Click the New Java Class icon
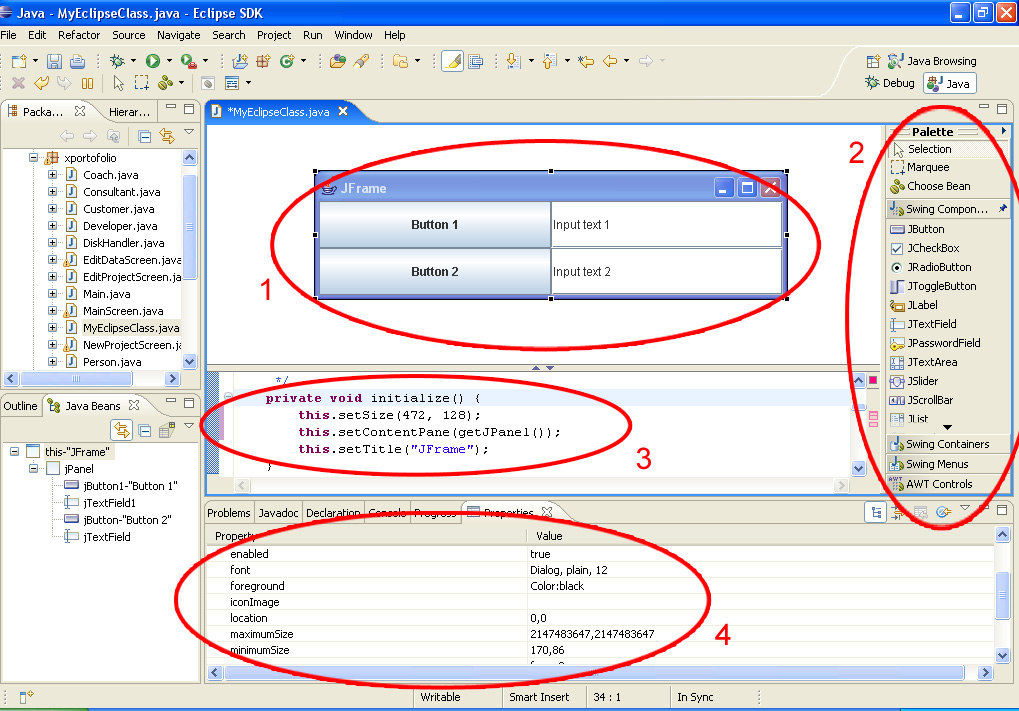 (287, 61)
